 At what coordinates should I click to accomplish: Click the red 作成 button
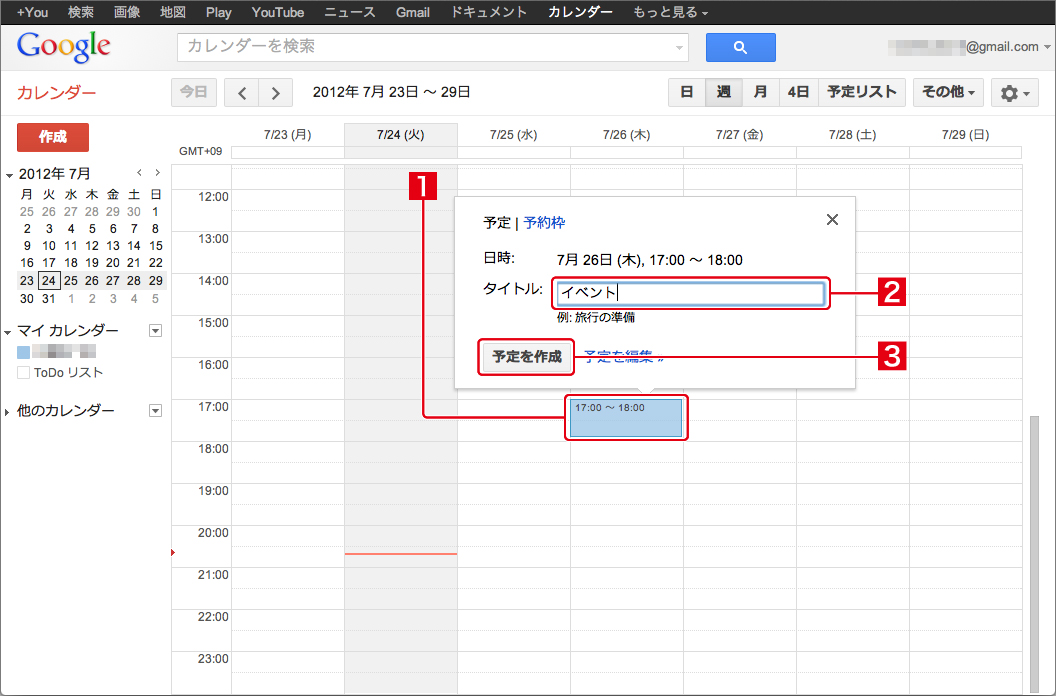click(x=53, y=137)
